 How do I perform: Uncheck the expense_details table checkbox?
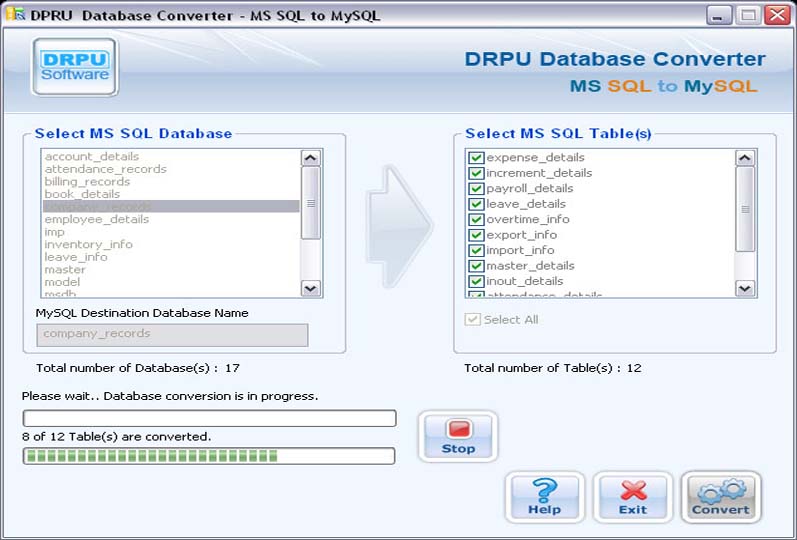pyautogui.click(x=476, y=158)
